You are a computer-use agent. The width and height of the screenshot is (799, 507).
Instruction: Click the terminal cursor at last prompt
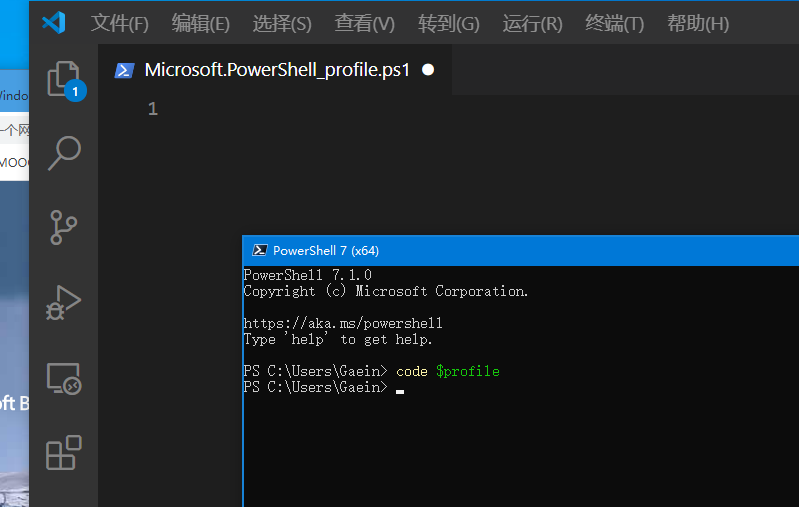[400, 391]
